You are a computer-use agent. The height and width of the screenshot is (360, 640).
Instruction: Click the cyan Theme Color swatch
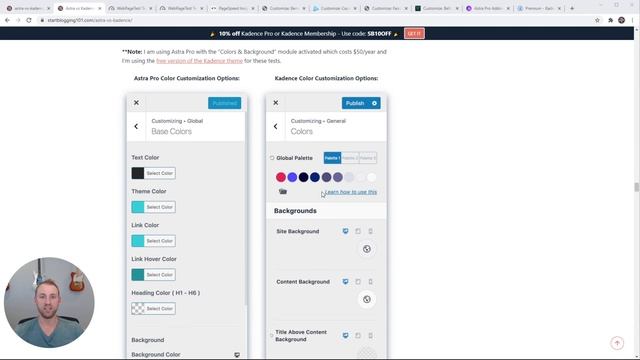tap(138, 207)
